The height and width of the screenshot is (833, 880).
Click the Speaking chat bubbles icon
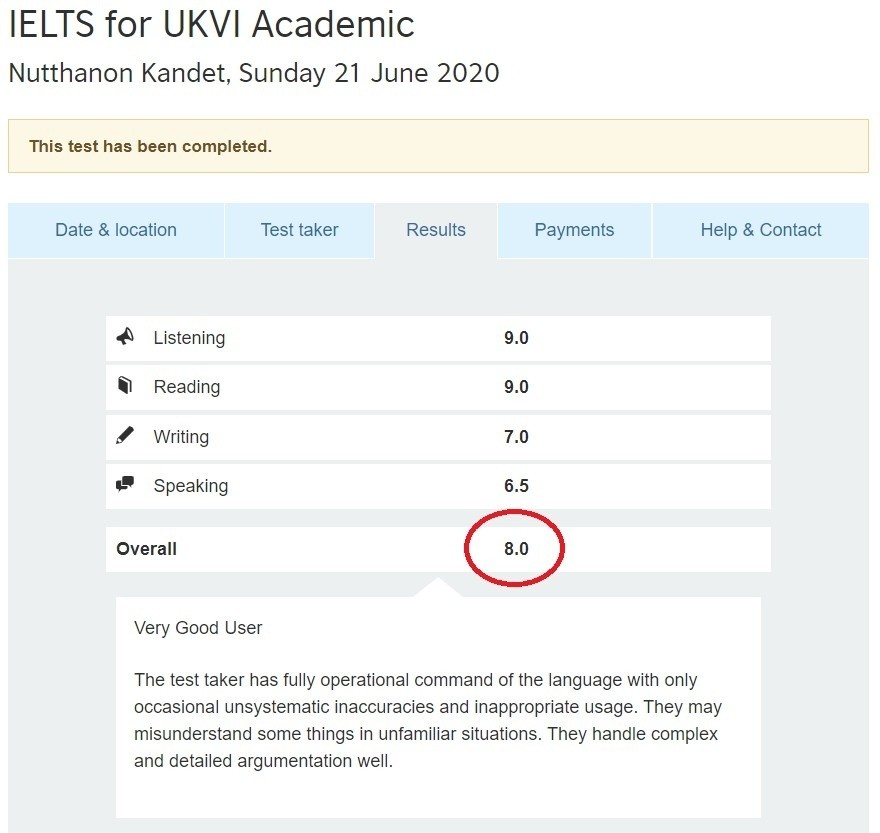[x=125, y=485]
